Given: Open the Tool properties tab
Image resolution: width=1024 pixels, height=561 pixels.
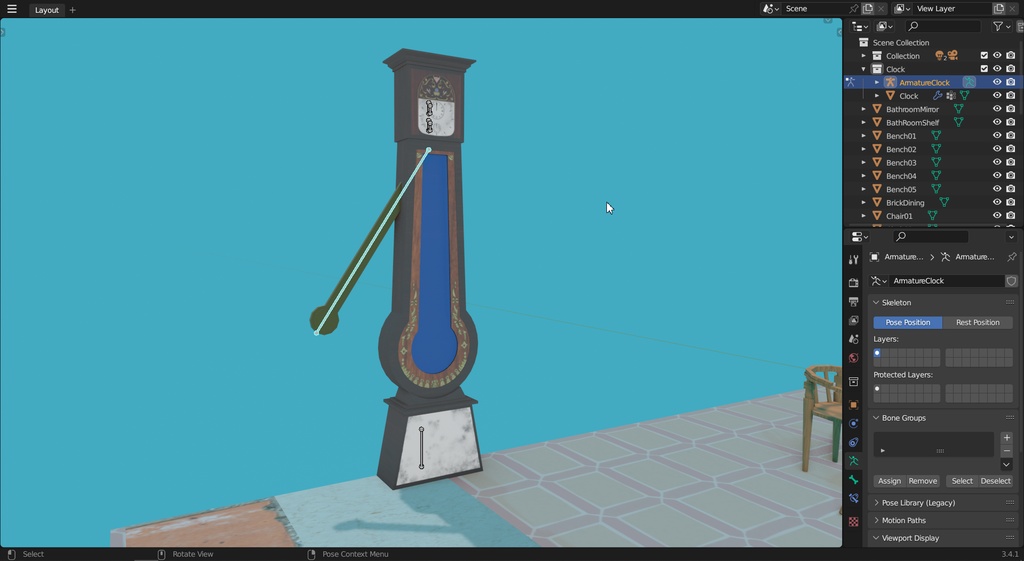Looking at the screenshot, I should point(853,259).
